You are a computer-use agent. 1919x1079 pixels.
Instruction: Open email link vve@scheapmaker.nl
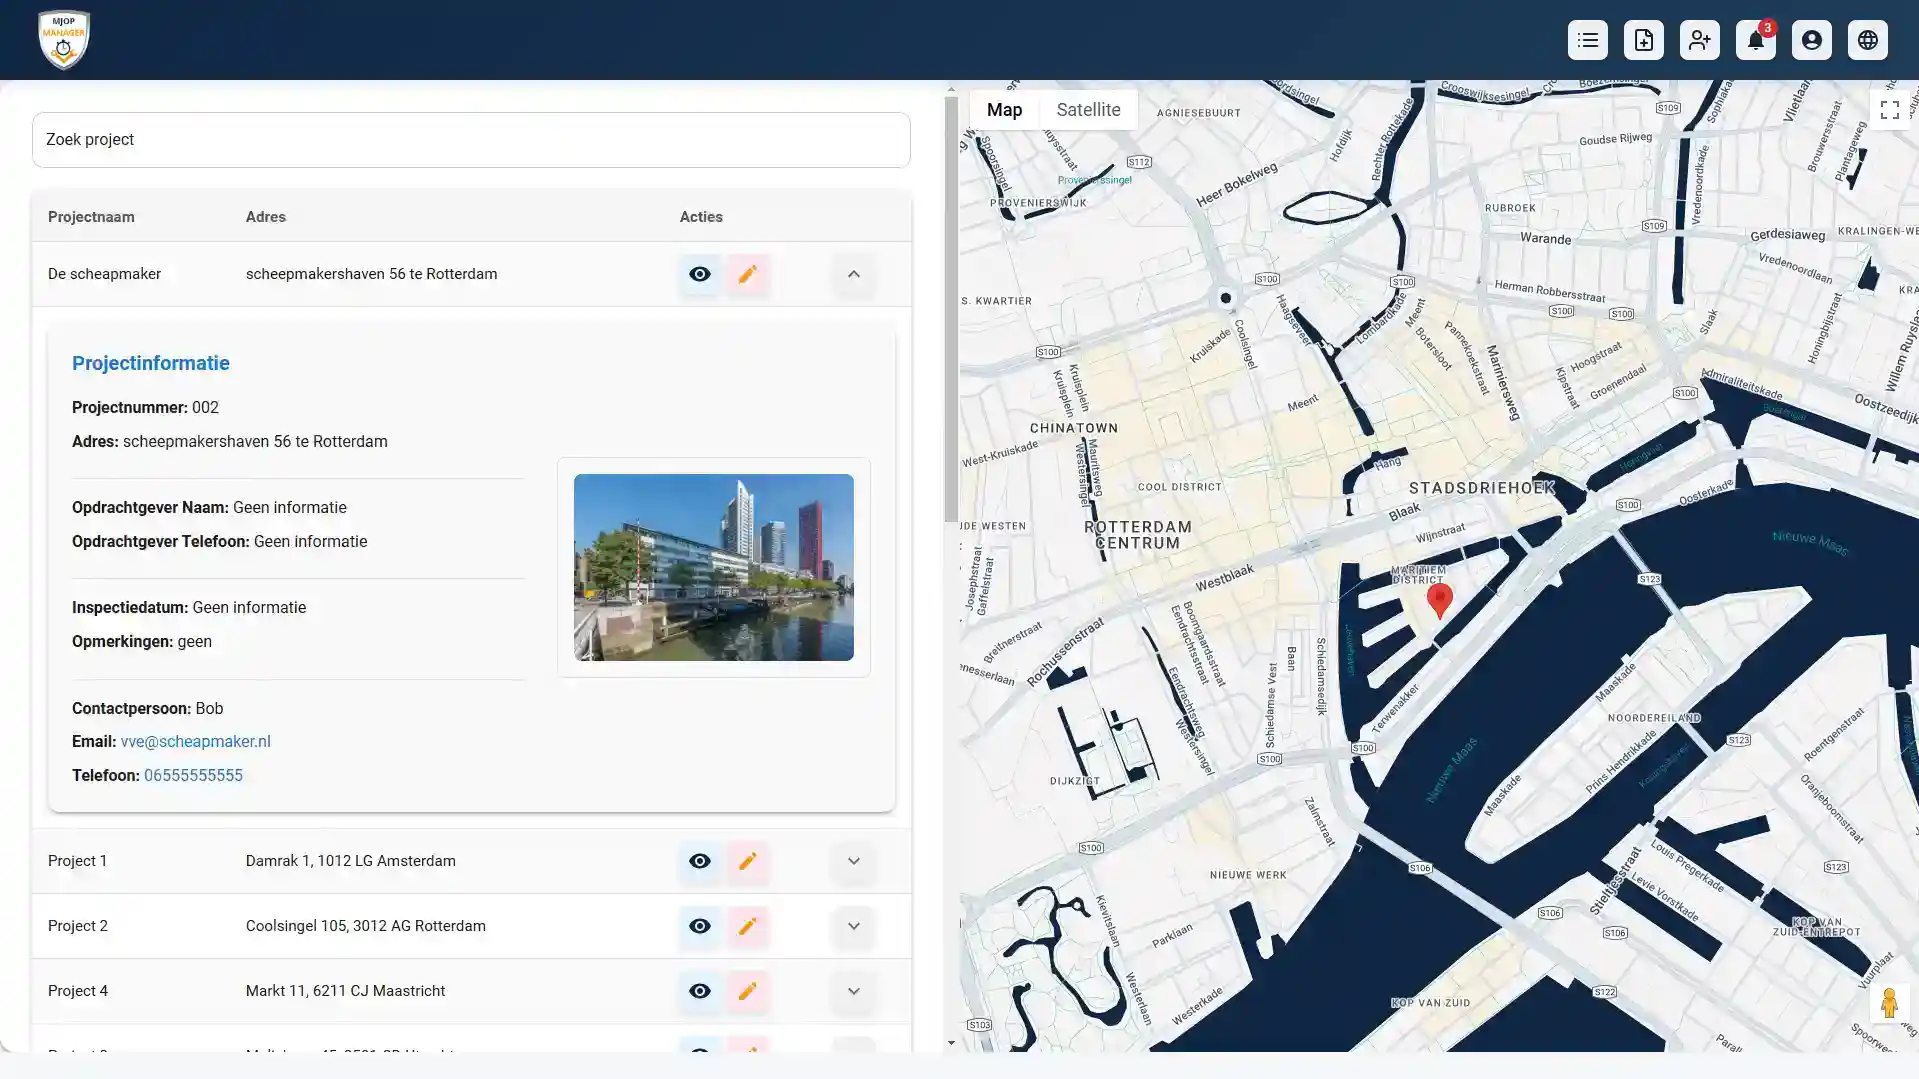tap(195, 742)
